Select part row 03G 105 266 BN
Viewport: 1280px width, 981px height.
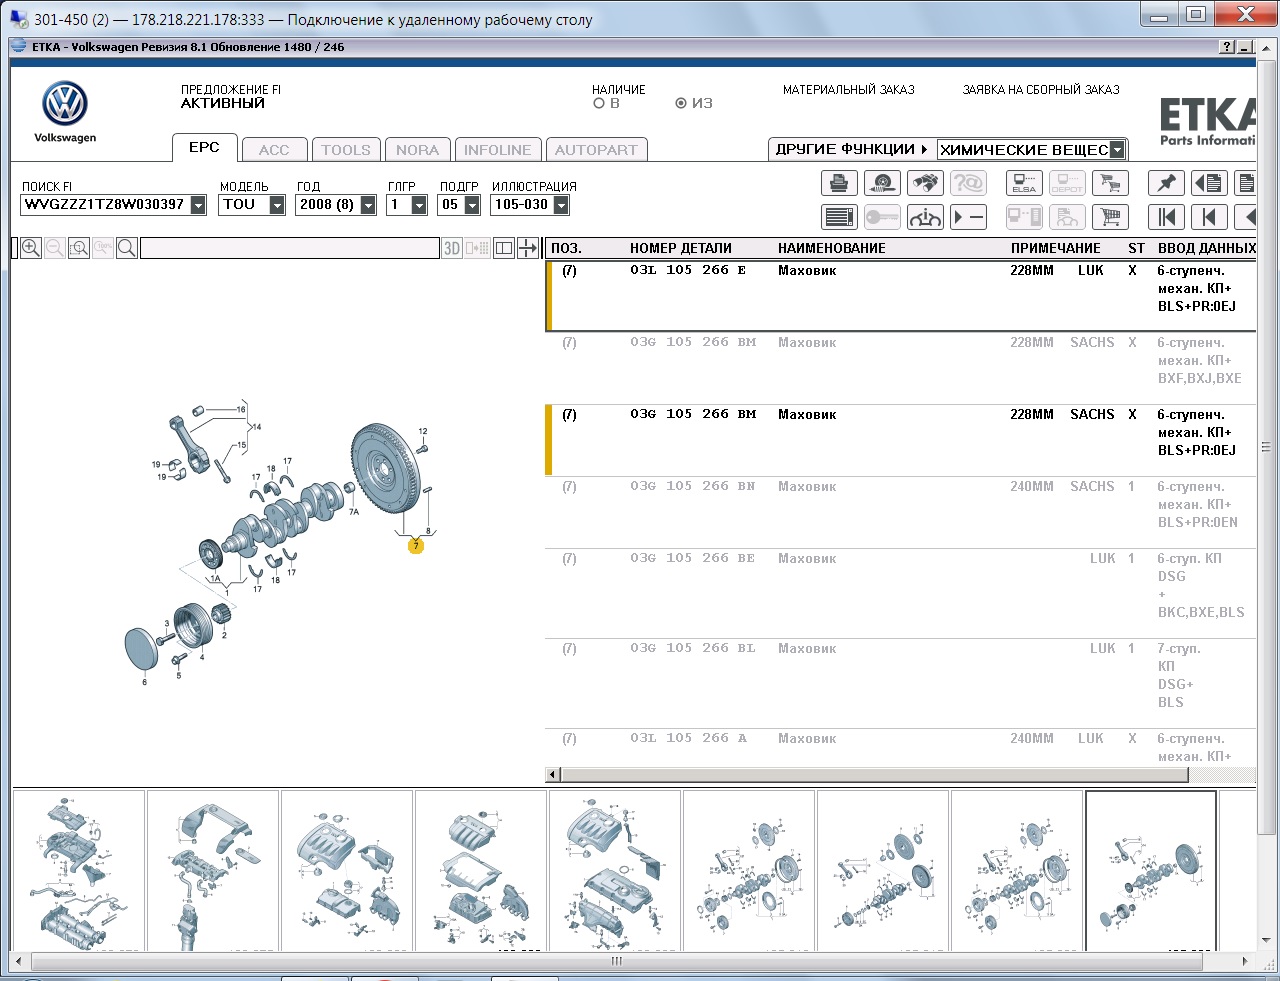point(900,511)
